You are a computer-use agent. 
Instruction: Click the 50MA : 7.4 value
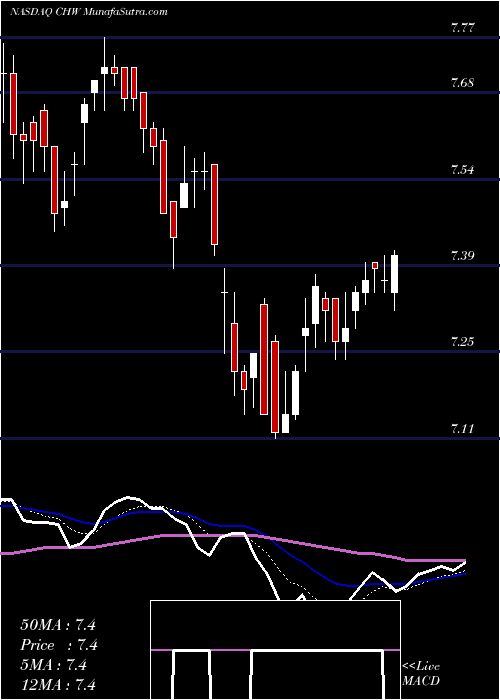58,625
